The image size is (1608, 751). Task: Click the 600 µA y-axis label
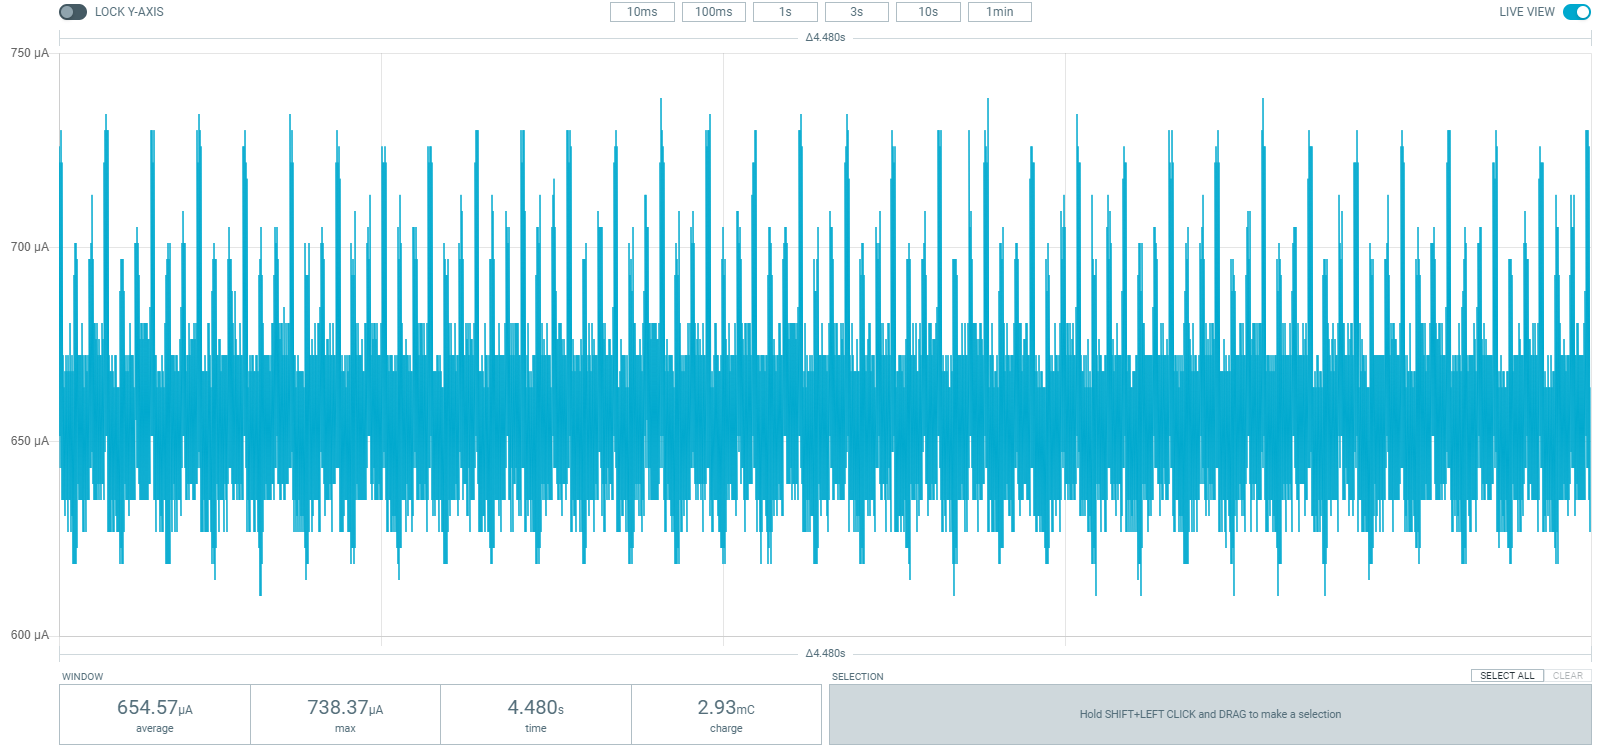click(30, 635)
